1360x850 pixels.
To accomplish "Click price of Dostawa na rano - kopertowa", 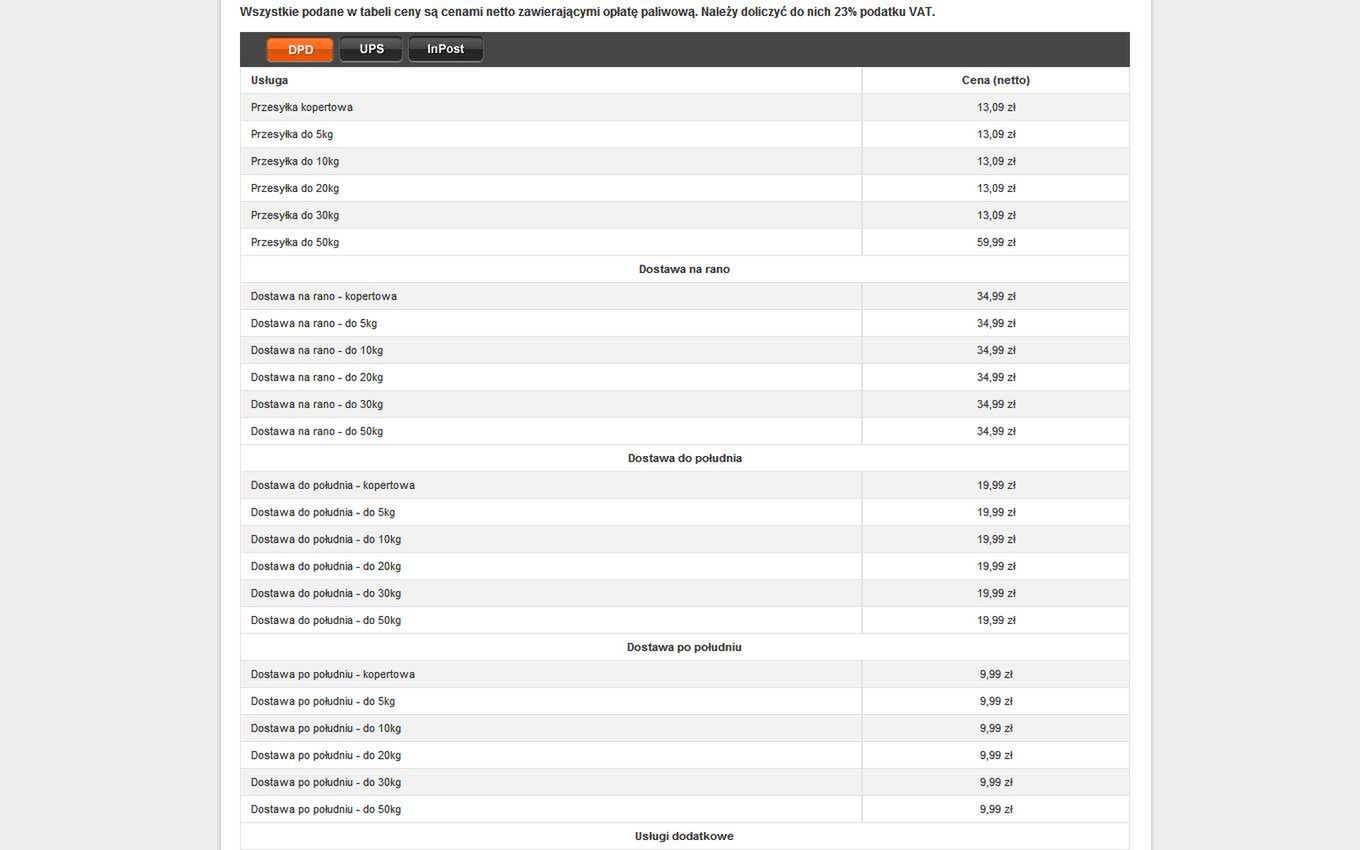I will point(996,296).
